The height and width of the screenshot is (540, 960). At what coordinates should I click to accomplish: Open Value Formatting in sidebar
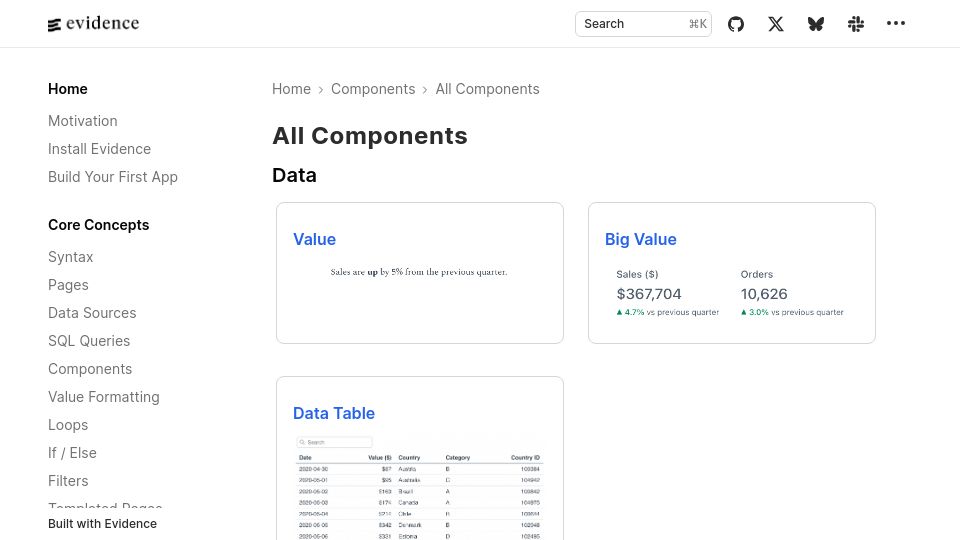click(x=103, y=397)
